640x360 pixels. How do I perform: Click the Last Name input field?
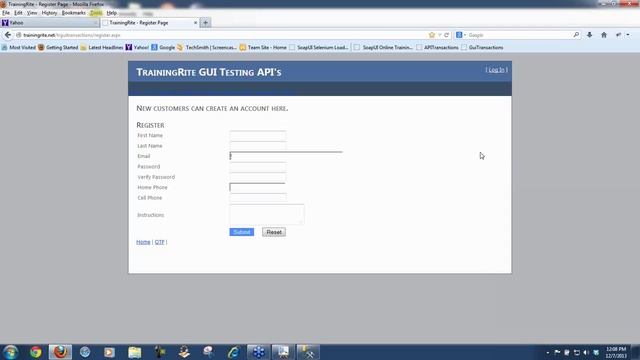click(258, 146)
